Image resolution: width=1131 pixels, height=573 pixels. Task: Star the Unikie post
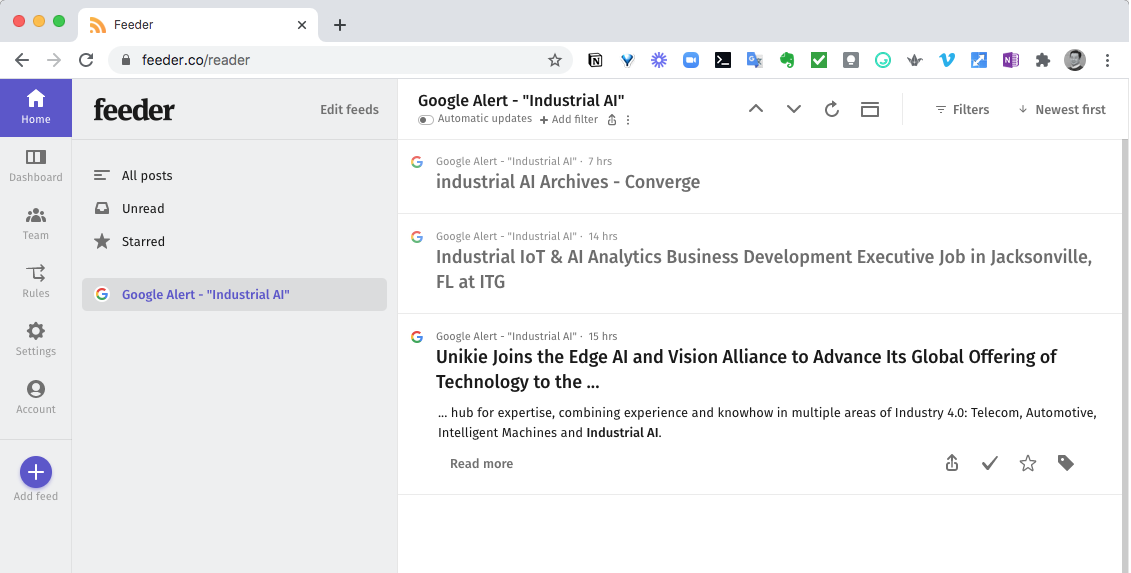[x=1028, y=463]
